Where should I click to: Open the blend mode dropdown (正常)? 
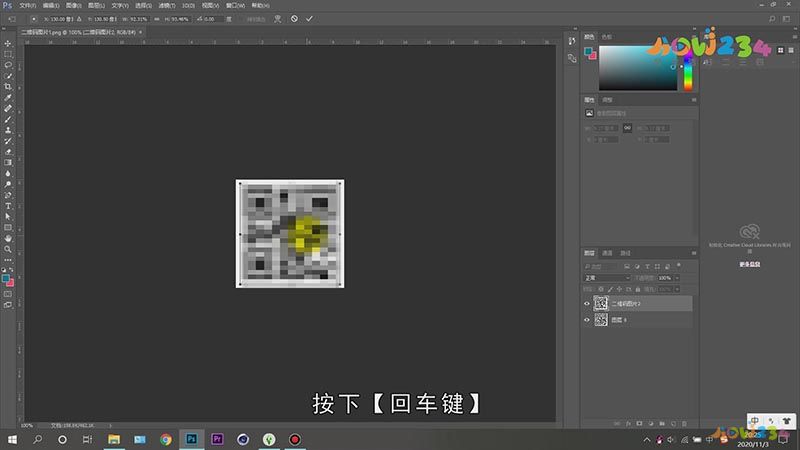[607, 278]
